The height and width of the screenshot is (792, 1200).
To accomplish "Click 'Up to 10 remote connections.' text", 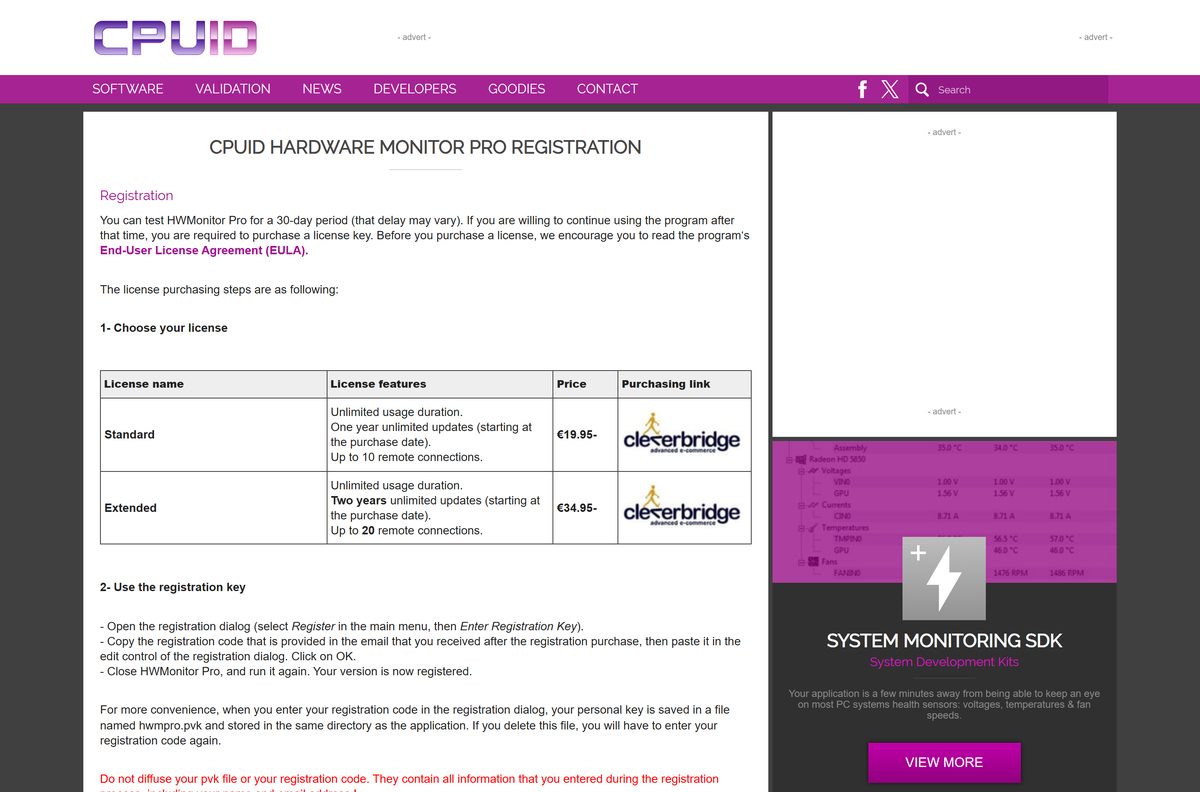I will tap(406, 457).
